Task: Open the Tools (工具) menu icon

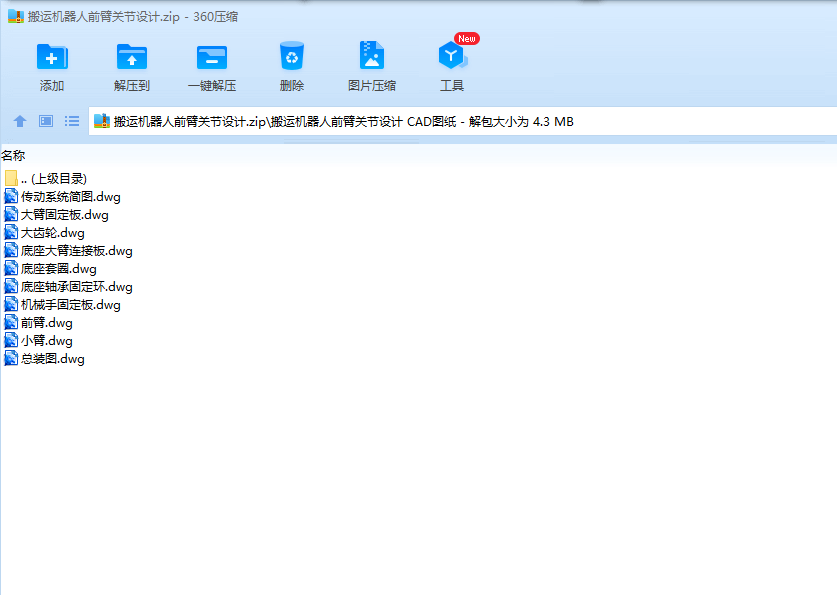Action: (x=452, y=55)
